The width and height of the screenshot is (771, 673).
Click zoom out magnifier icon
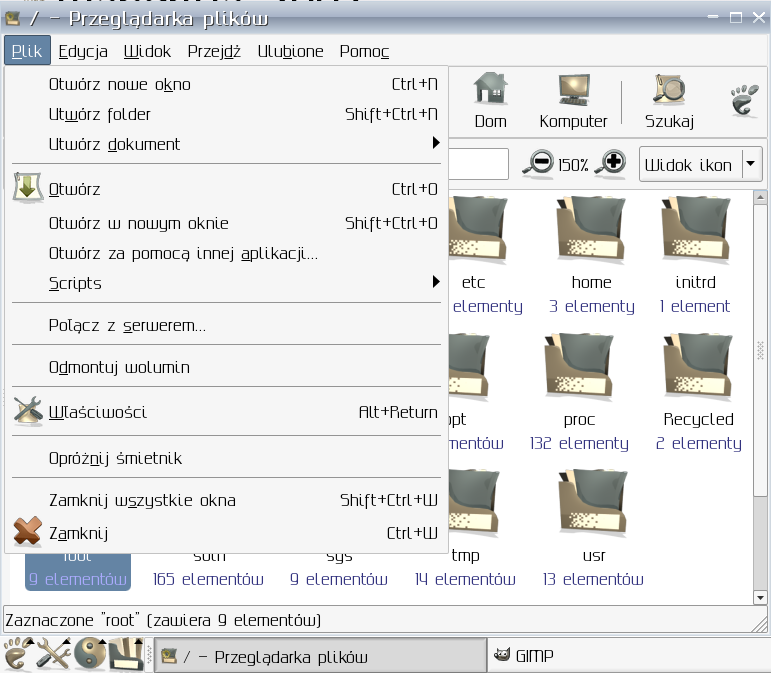coord(541,164)
